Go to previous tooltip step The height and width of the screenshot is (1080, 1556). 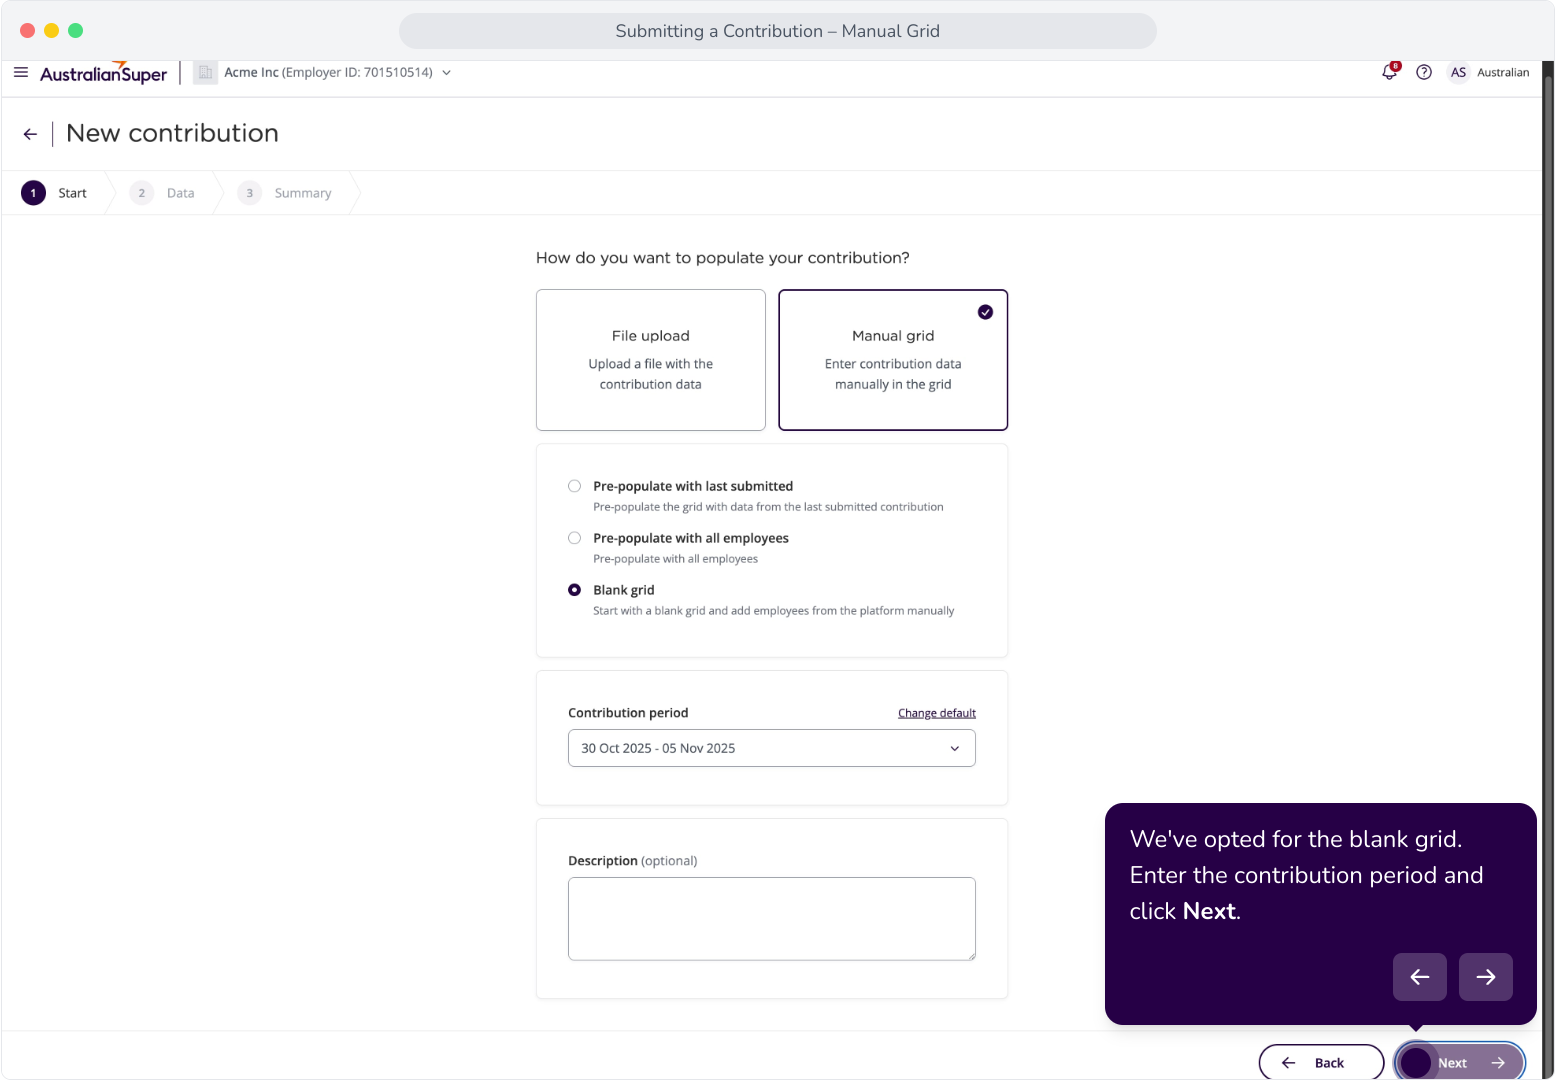(x=1419, y=977)
